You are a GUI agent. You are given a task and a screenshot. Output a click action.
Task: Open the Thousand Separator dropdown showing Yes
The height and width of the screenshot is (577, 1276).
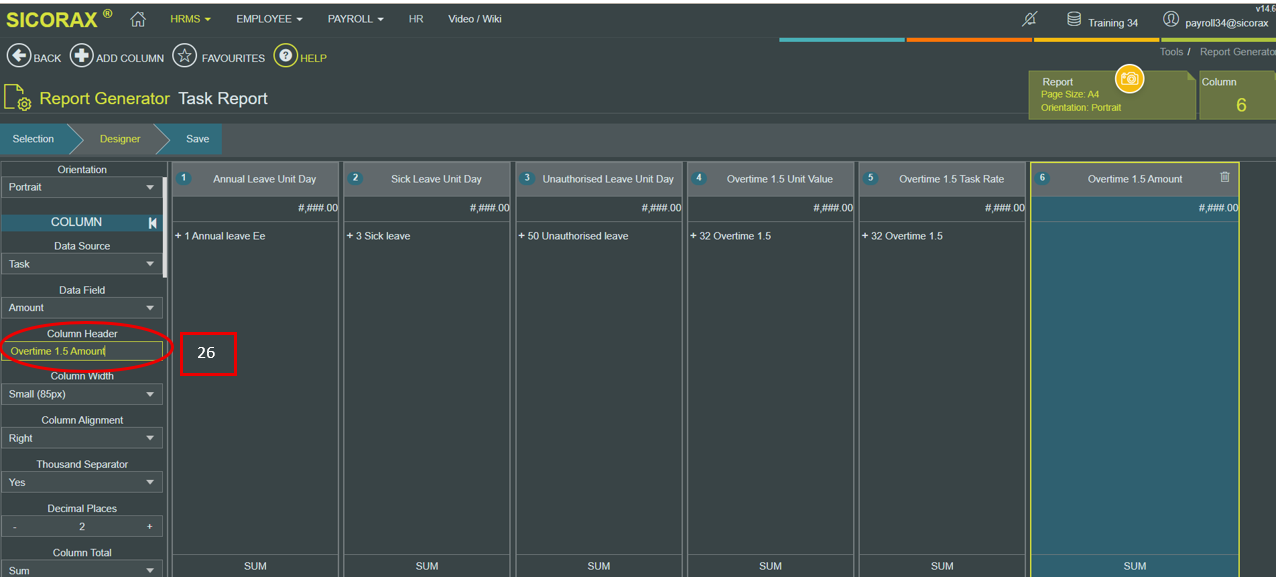pyautogui.click(x=82, y=482)
